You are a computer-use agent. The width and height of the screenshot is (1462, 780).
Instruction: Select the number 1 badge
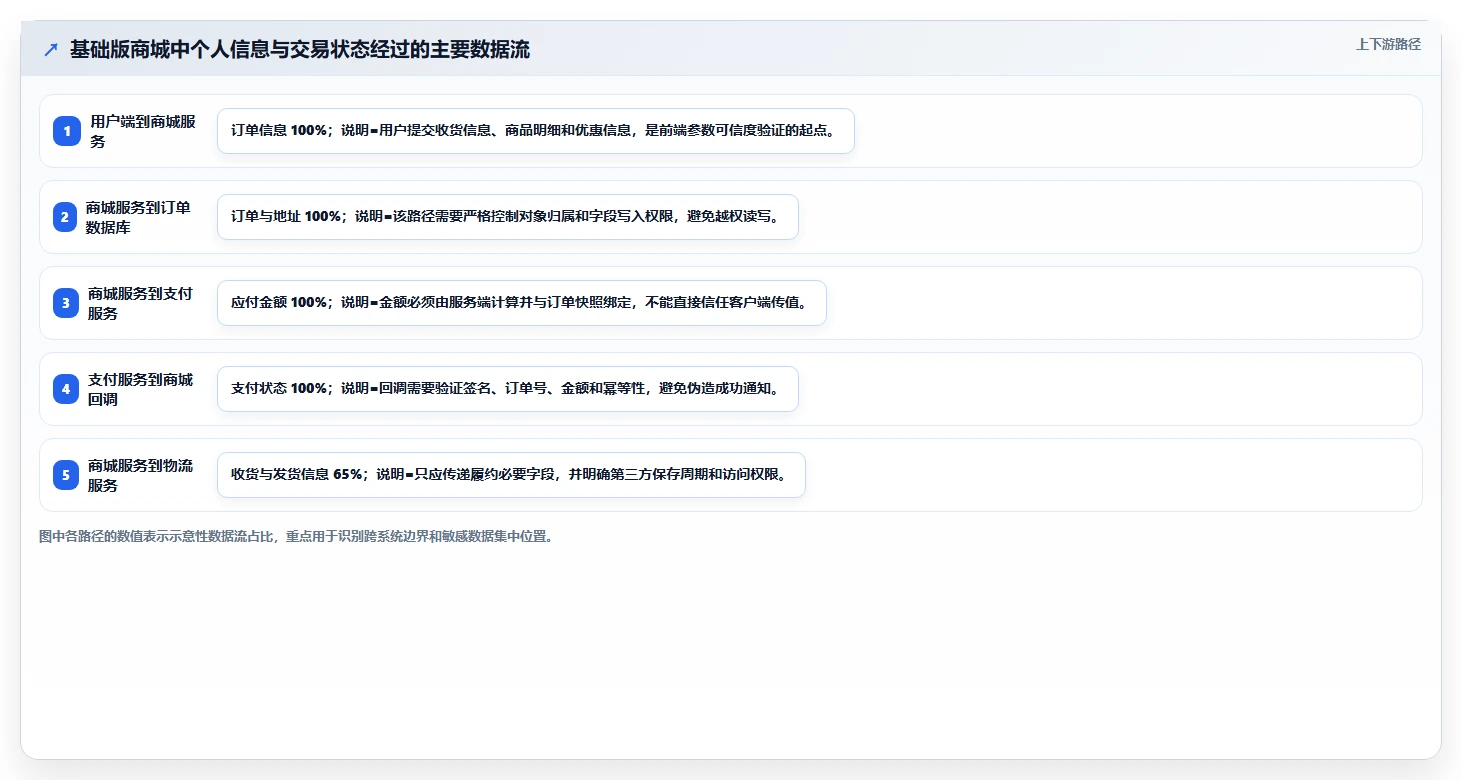click(67, 131)
